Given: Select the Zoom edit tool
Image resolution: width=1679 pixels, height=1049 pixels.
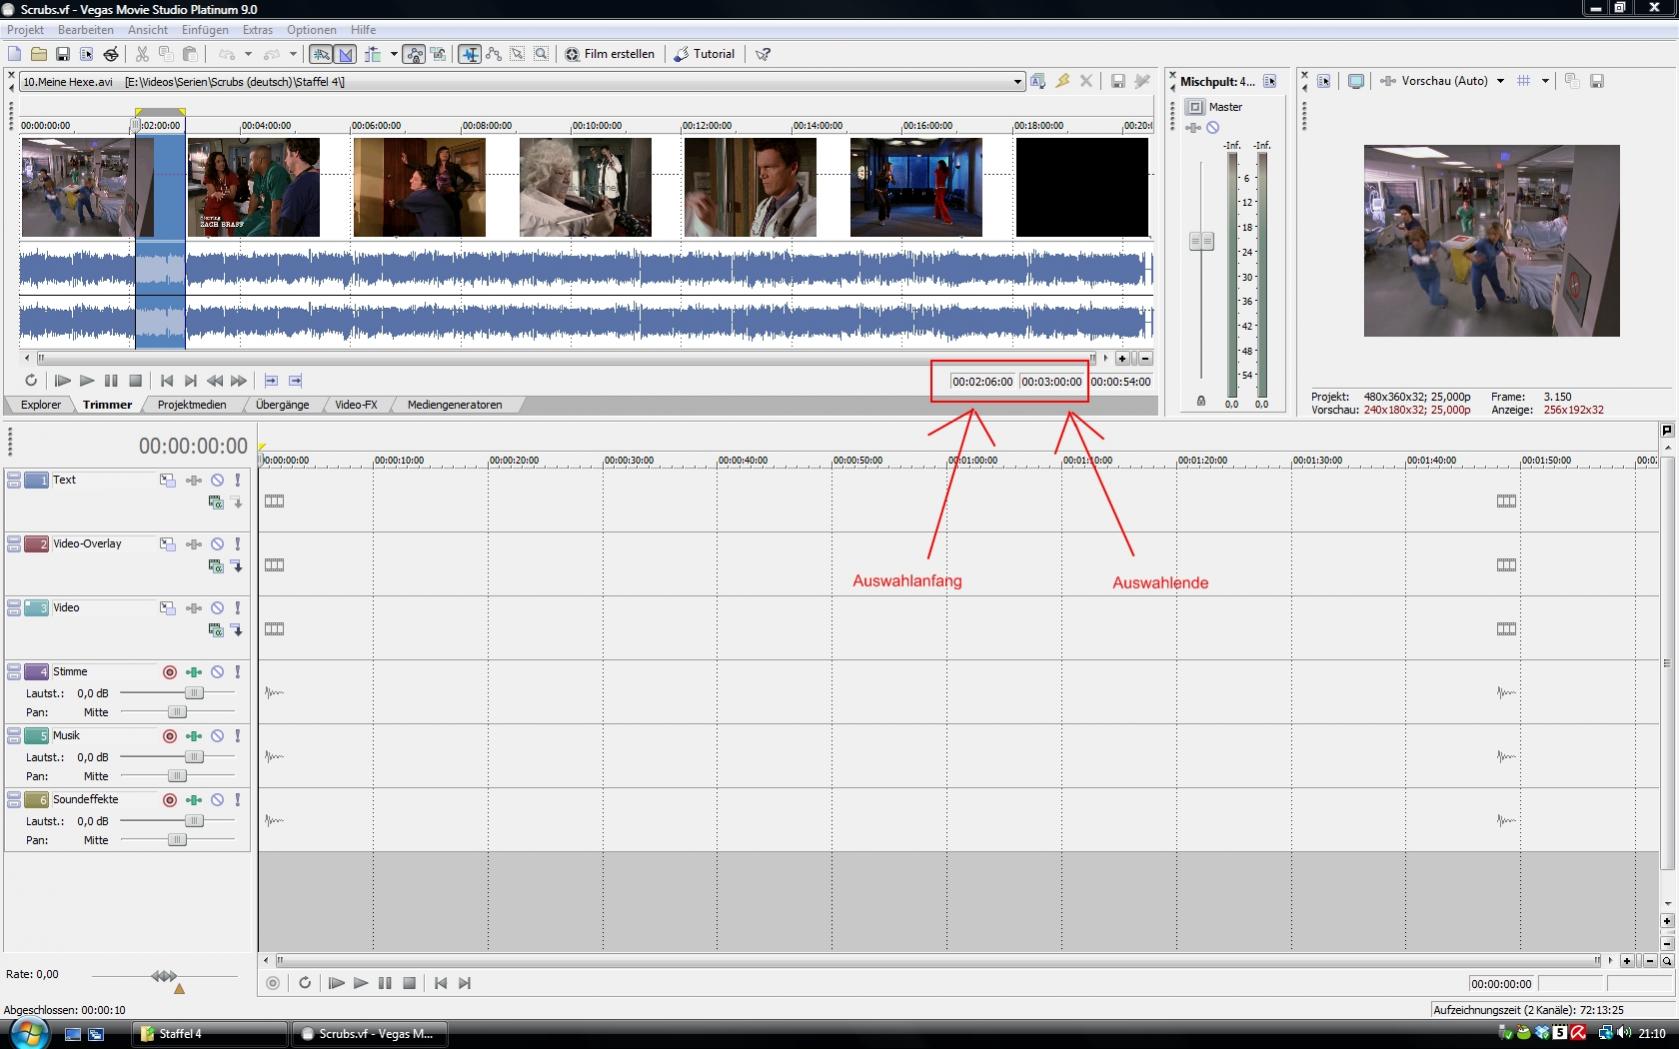Looking at the screenshot, I should [x=541, y=54].
